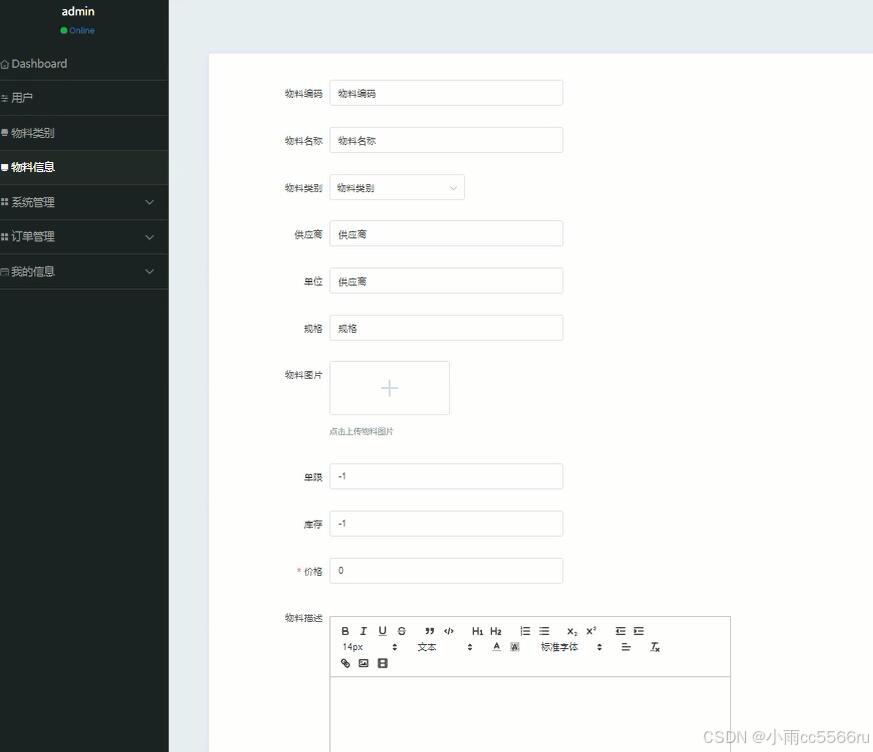The width and height of the screenshot is (873, 752).
Task: Click into the 单位 input field
Action: point(446,281)
